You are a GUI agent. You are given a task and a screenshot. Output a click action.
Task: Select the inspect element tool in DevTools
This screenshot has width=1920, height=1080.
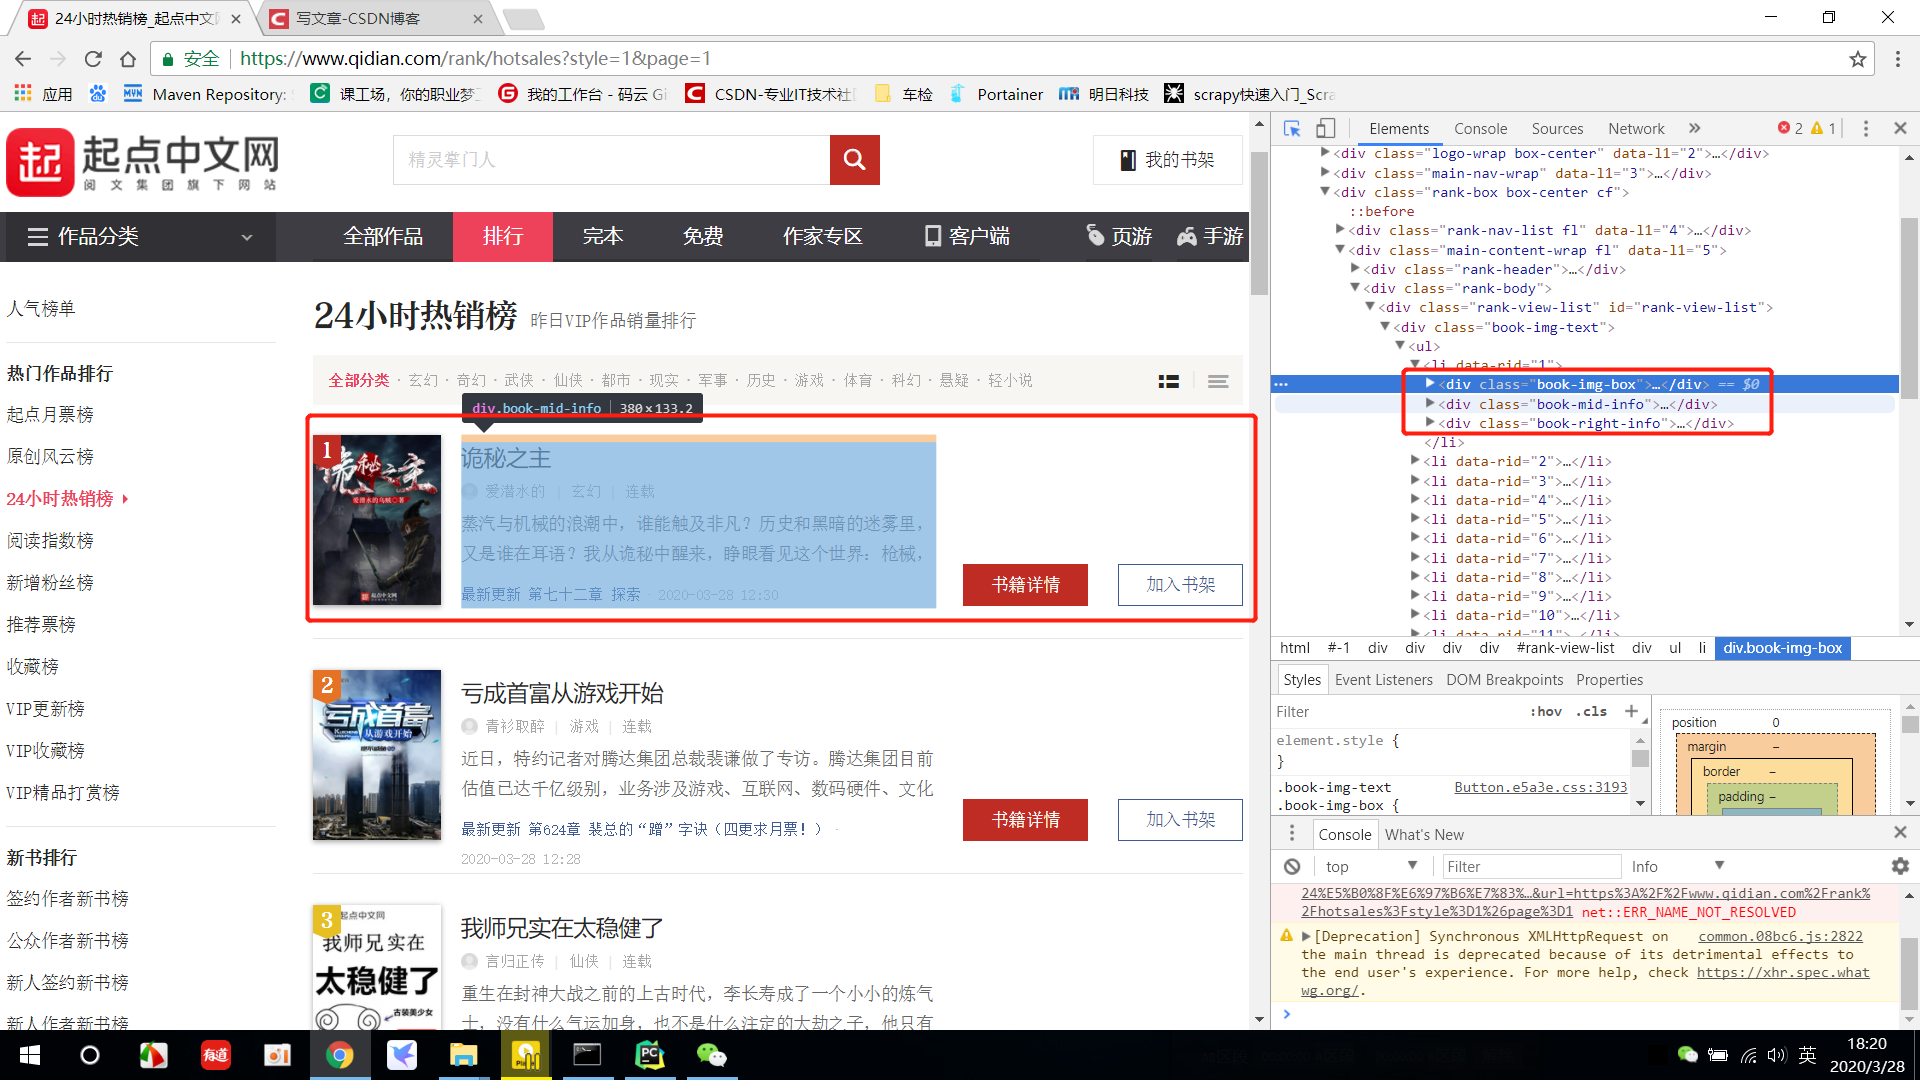point(1292,129)
